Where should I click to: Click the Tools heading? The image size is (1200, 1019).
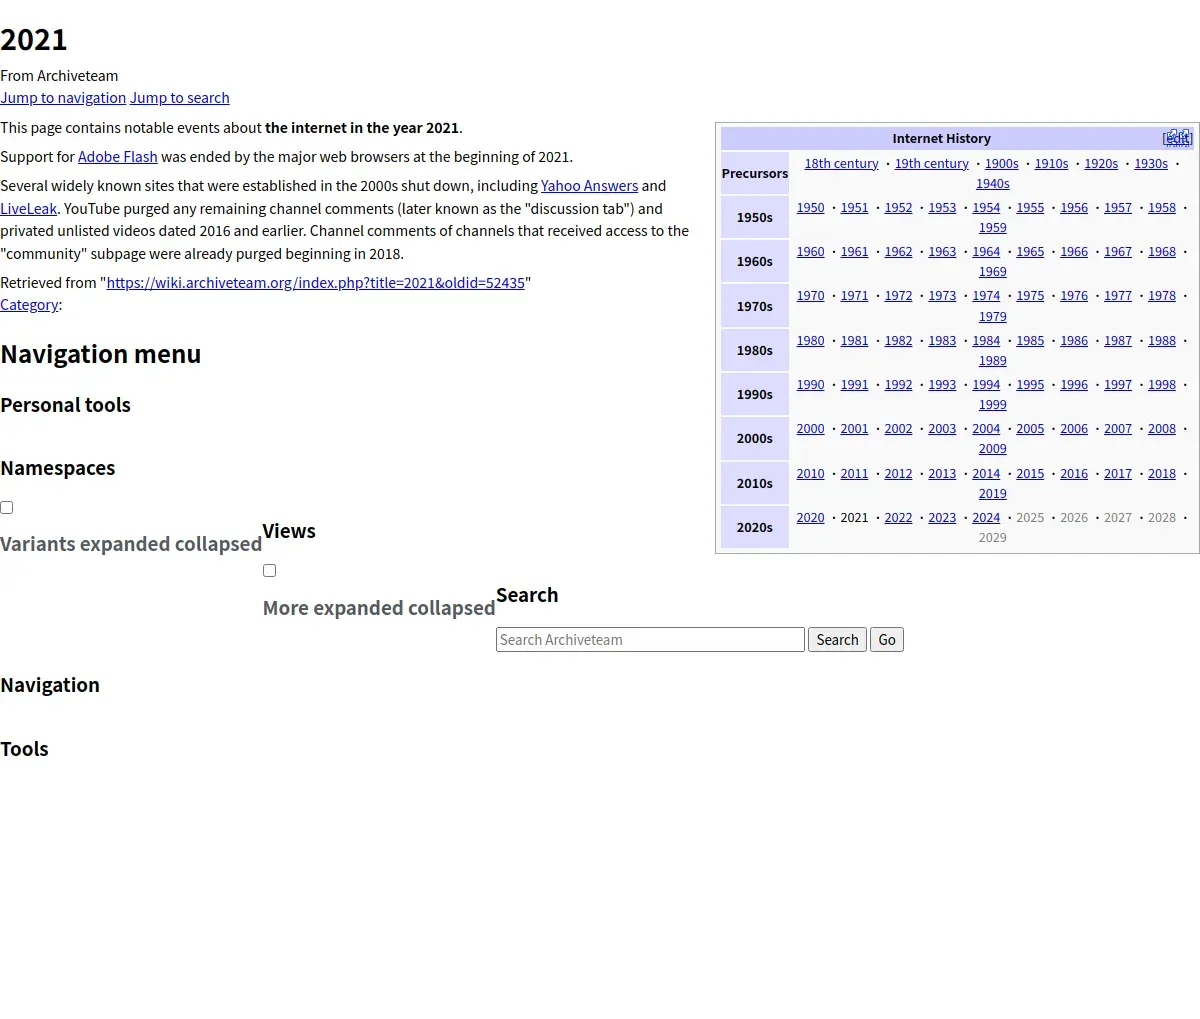click(x=25, y=749)
